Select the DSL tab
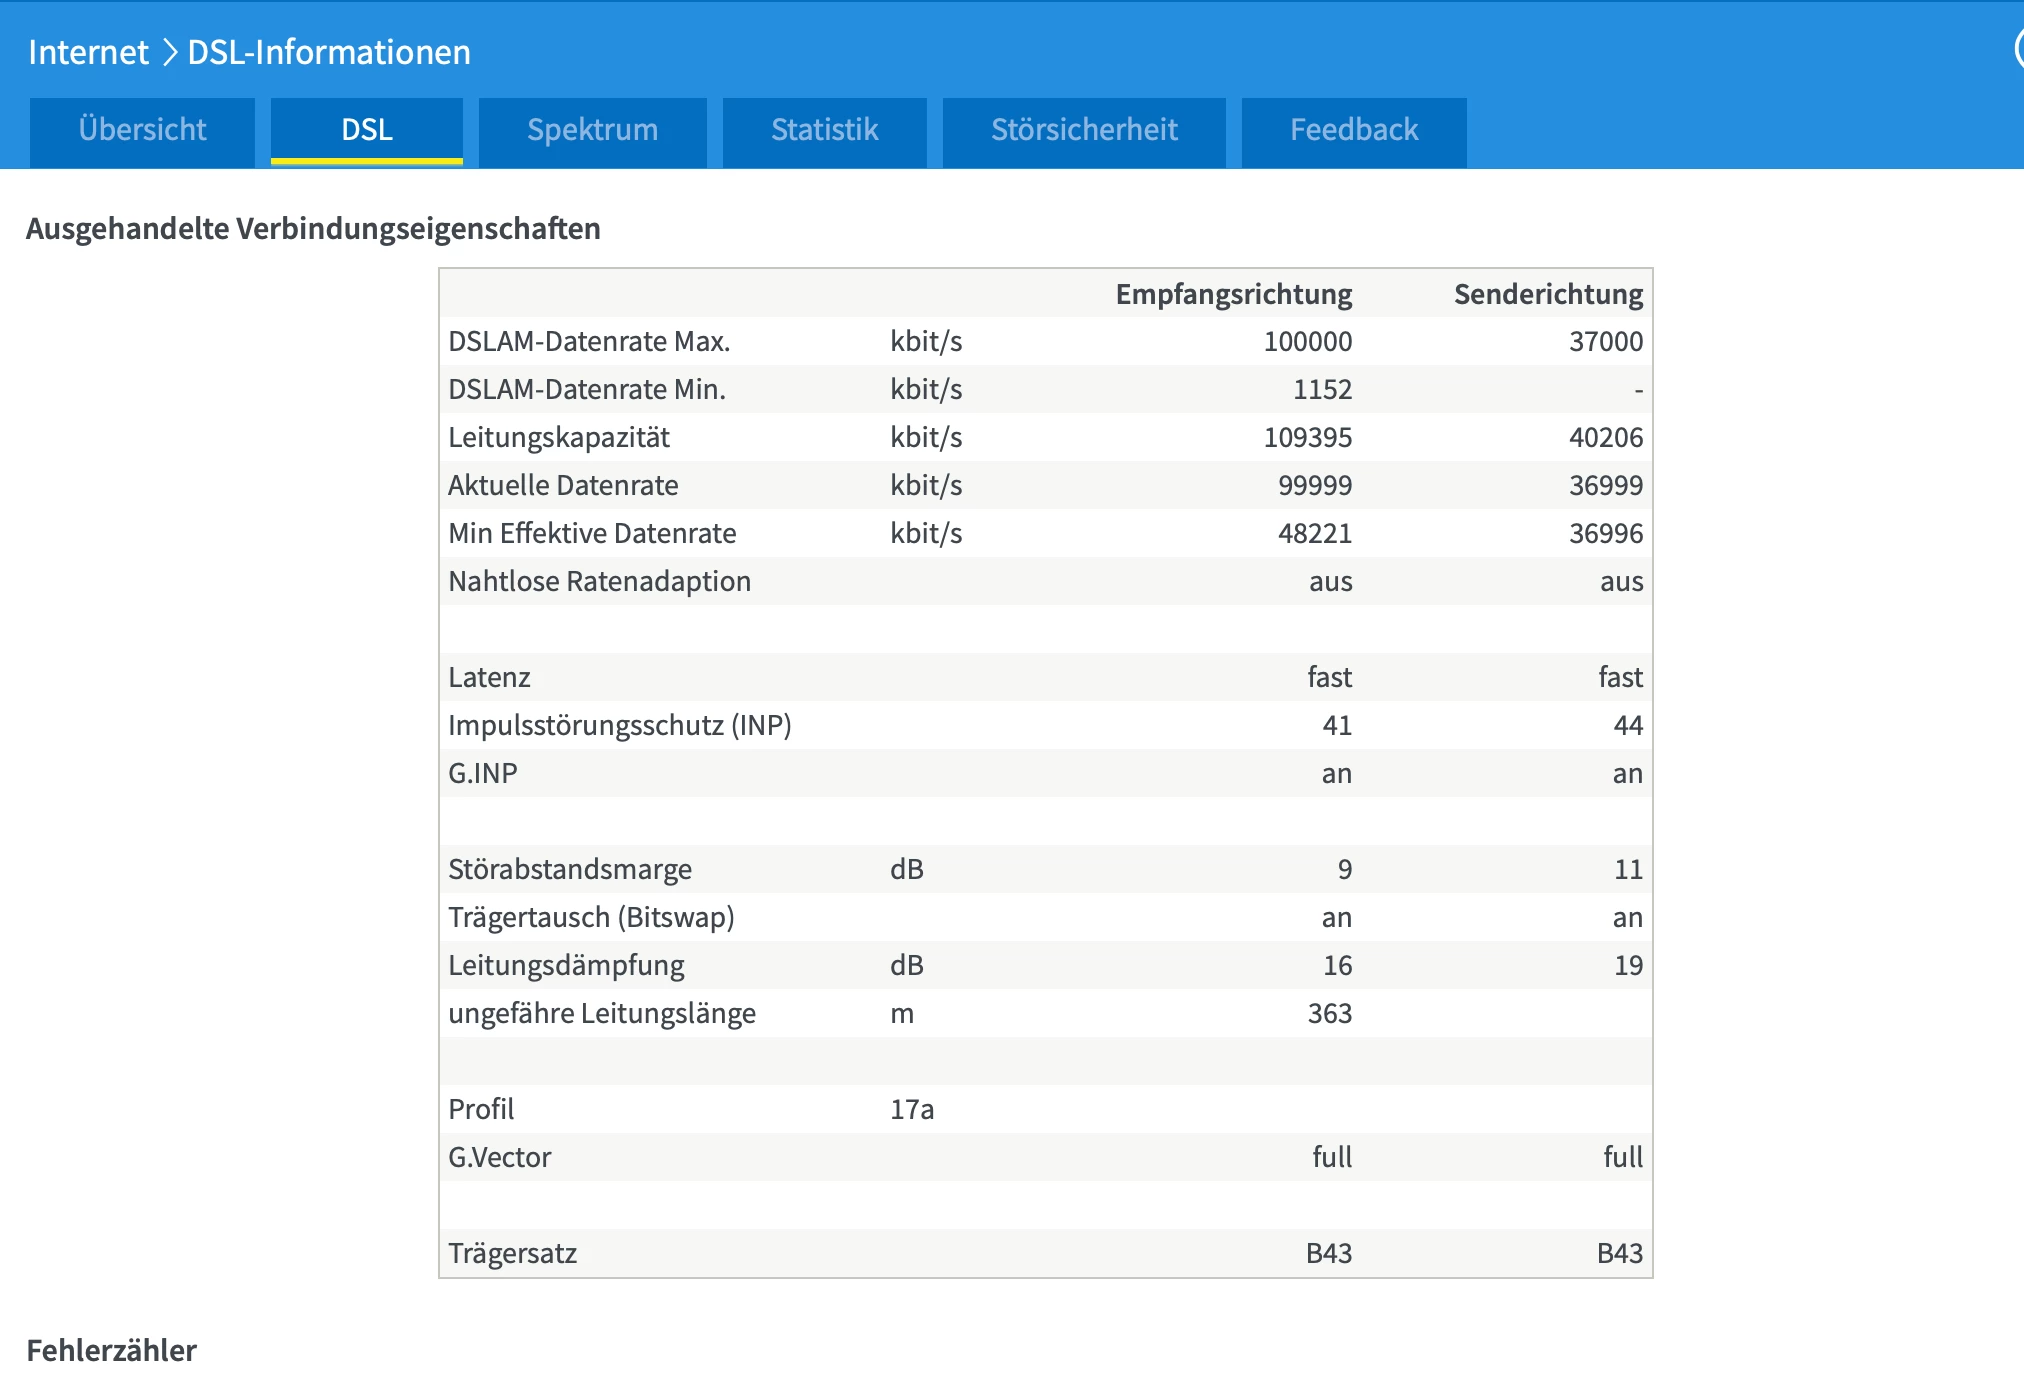 (366, 130)
